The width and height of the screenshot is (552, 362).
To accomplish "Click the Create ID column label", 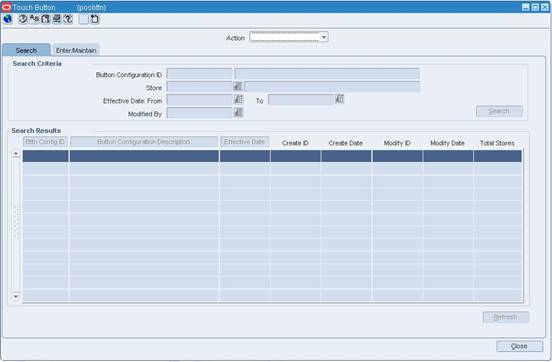I will point(295,143).
